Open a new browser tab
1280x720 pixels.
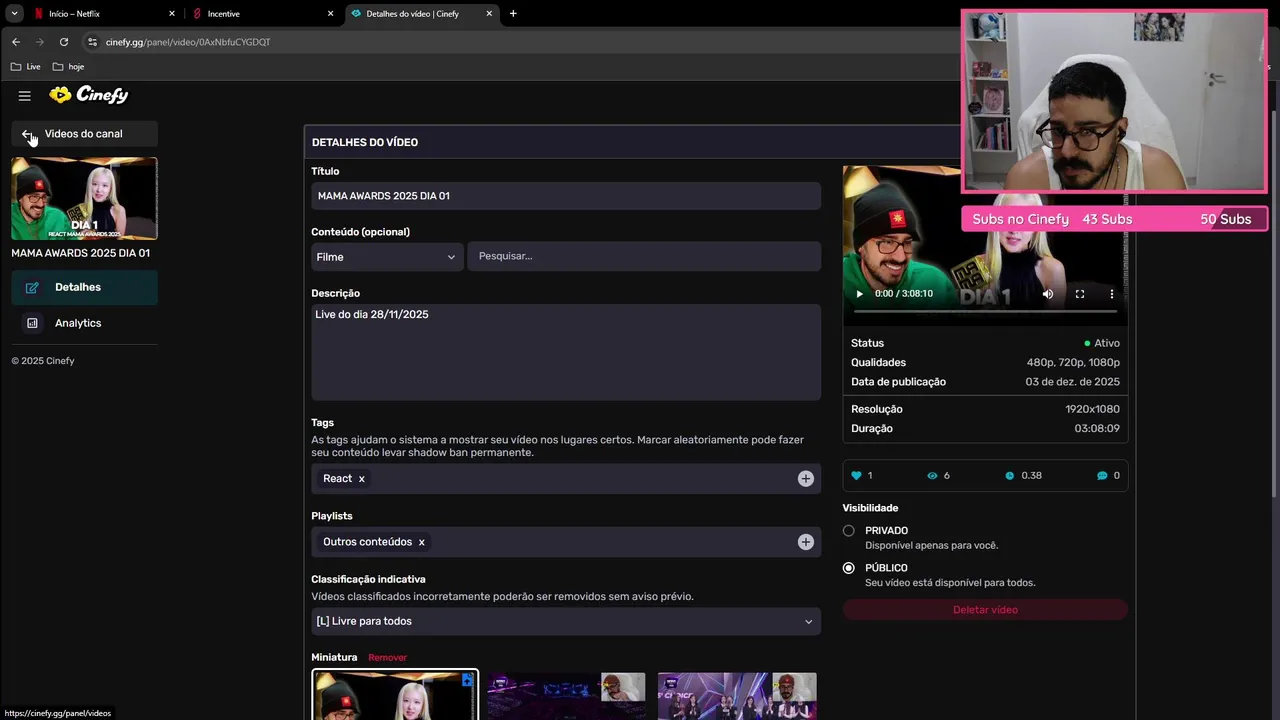point(513,14)
